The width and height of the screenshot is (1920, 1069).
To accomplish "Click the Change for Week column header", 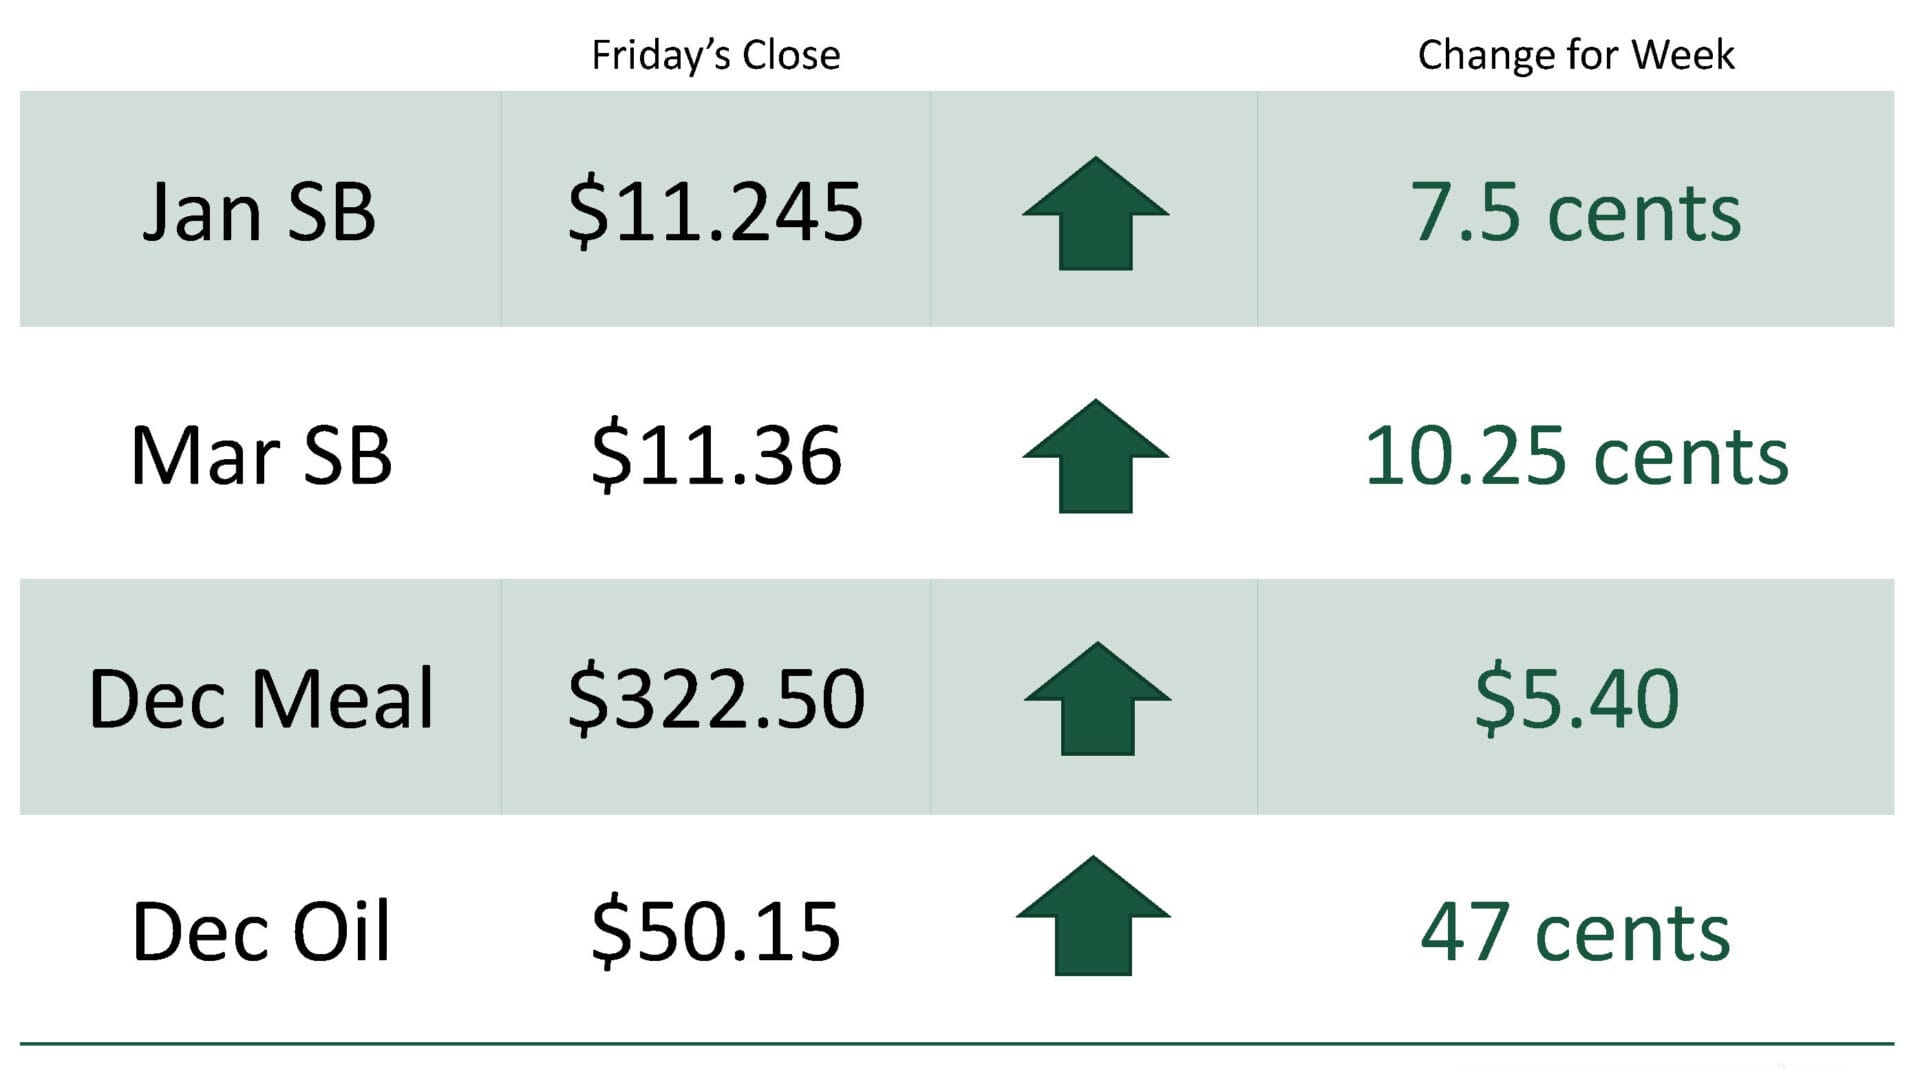I will 1576,55.
